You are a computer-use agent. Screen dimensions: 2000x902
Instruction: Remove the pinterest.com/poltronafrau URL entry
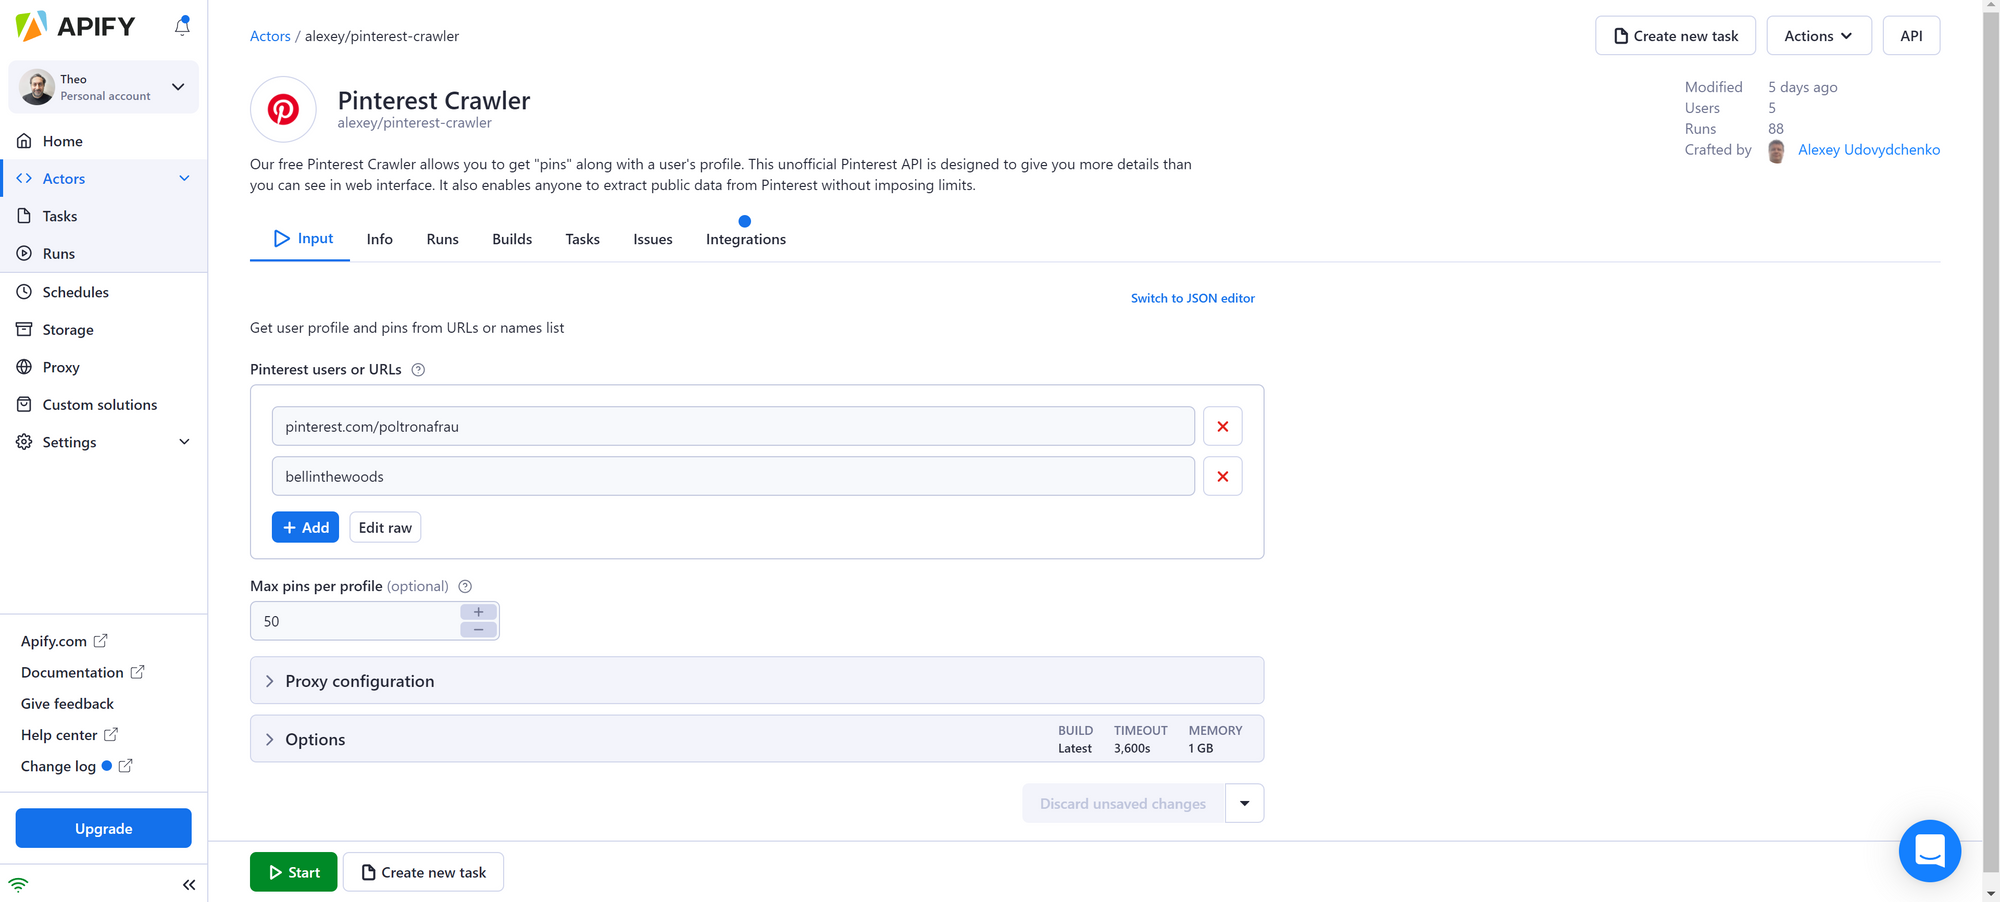[x=1222, y=425]
